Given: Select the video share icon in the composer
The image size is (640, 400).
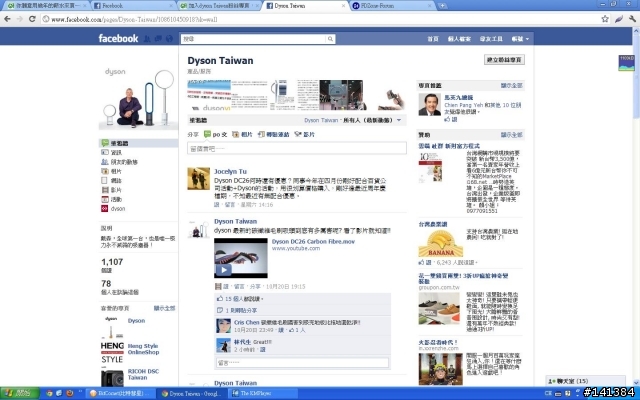Looking at the screenshot, I should (298, 134).
